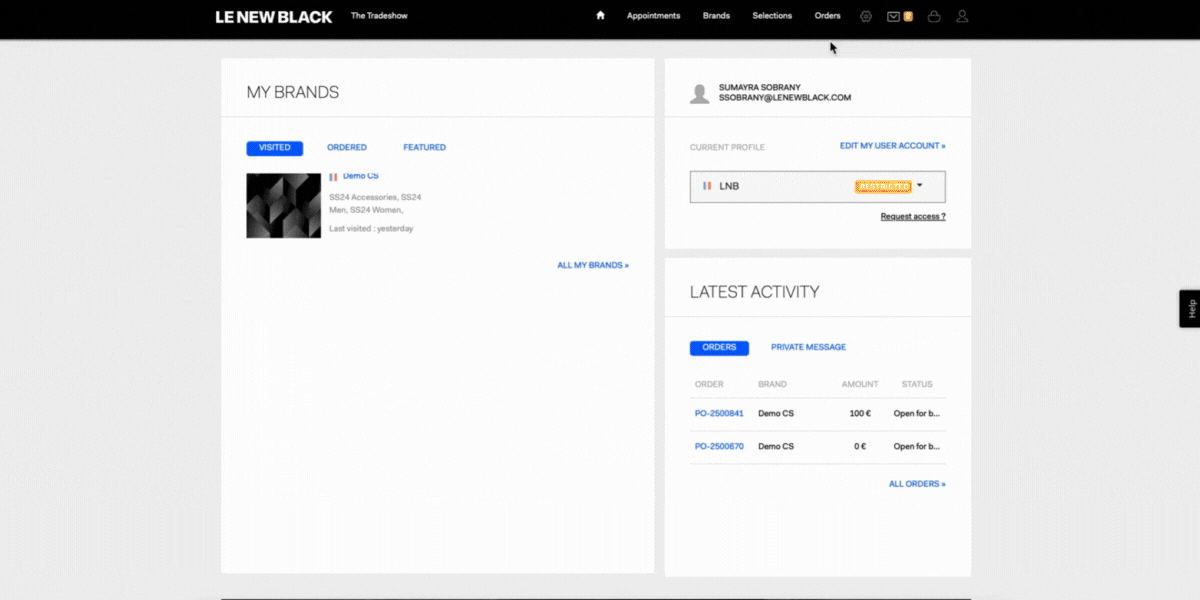Image resolution: width=1200 pixels, height=600 pixels.
Task: Go to the home icon in the navbar
Action: 600,16
